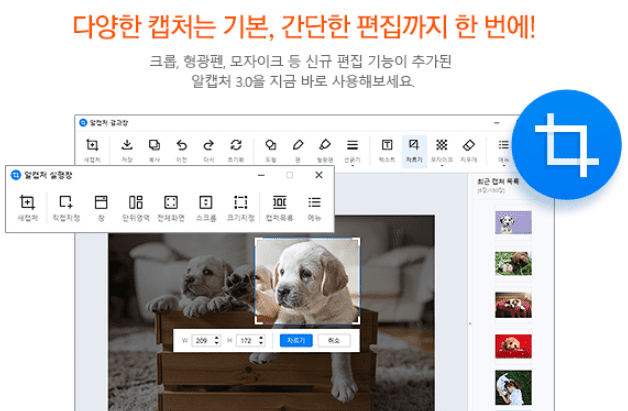
Task: Reset edits with the 초기화 icon
Action: coord(236,150)
